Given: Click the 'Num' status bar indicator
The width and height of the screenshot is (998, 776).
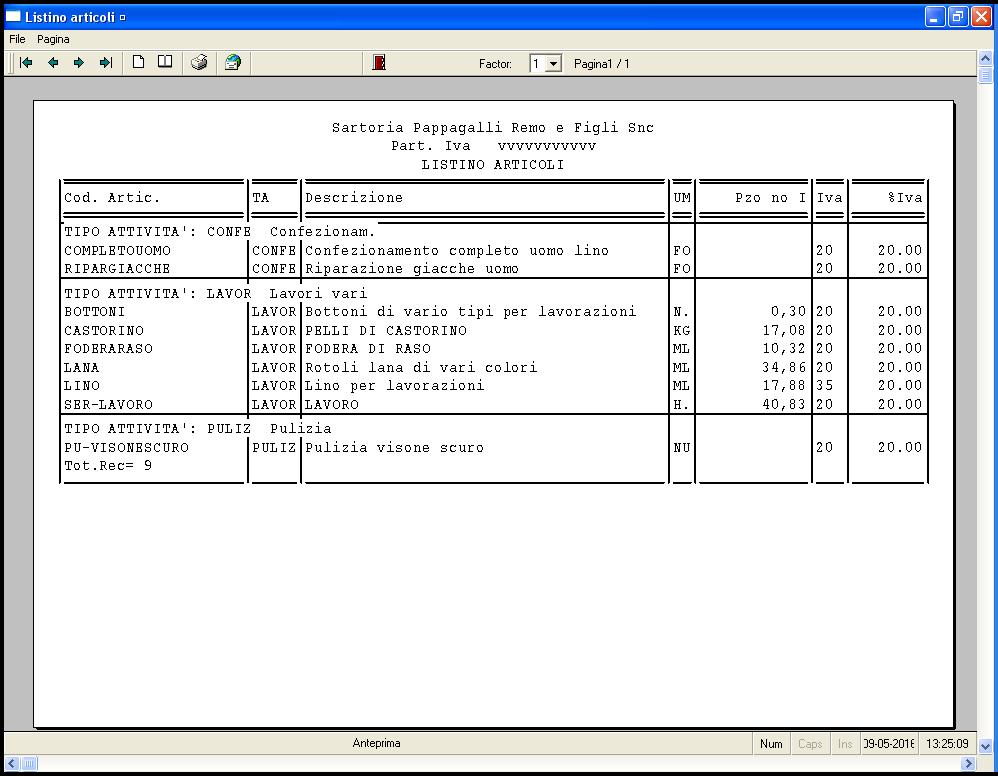Looking at the screenshot, I should [x=771, y=744].
